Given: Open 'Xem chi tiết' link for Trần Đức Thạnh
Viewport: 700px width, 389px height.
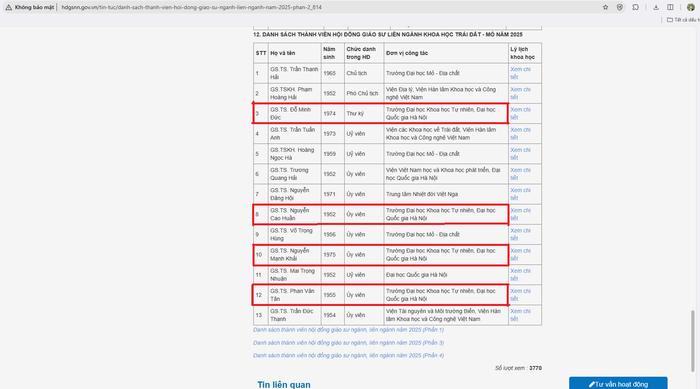Looking at the screenshot, I should (520, 315).
